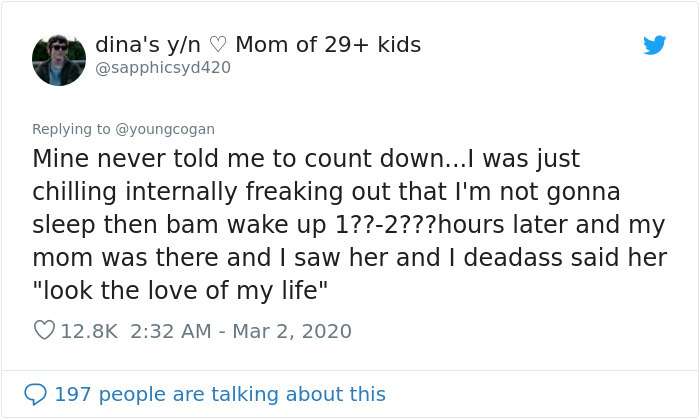
Task: Click the "Mar 2, 2020" date text
Action: [x=294, y=330]
